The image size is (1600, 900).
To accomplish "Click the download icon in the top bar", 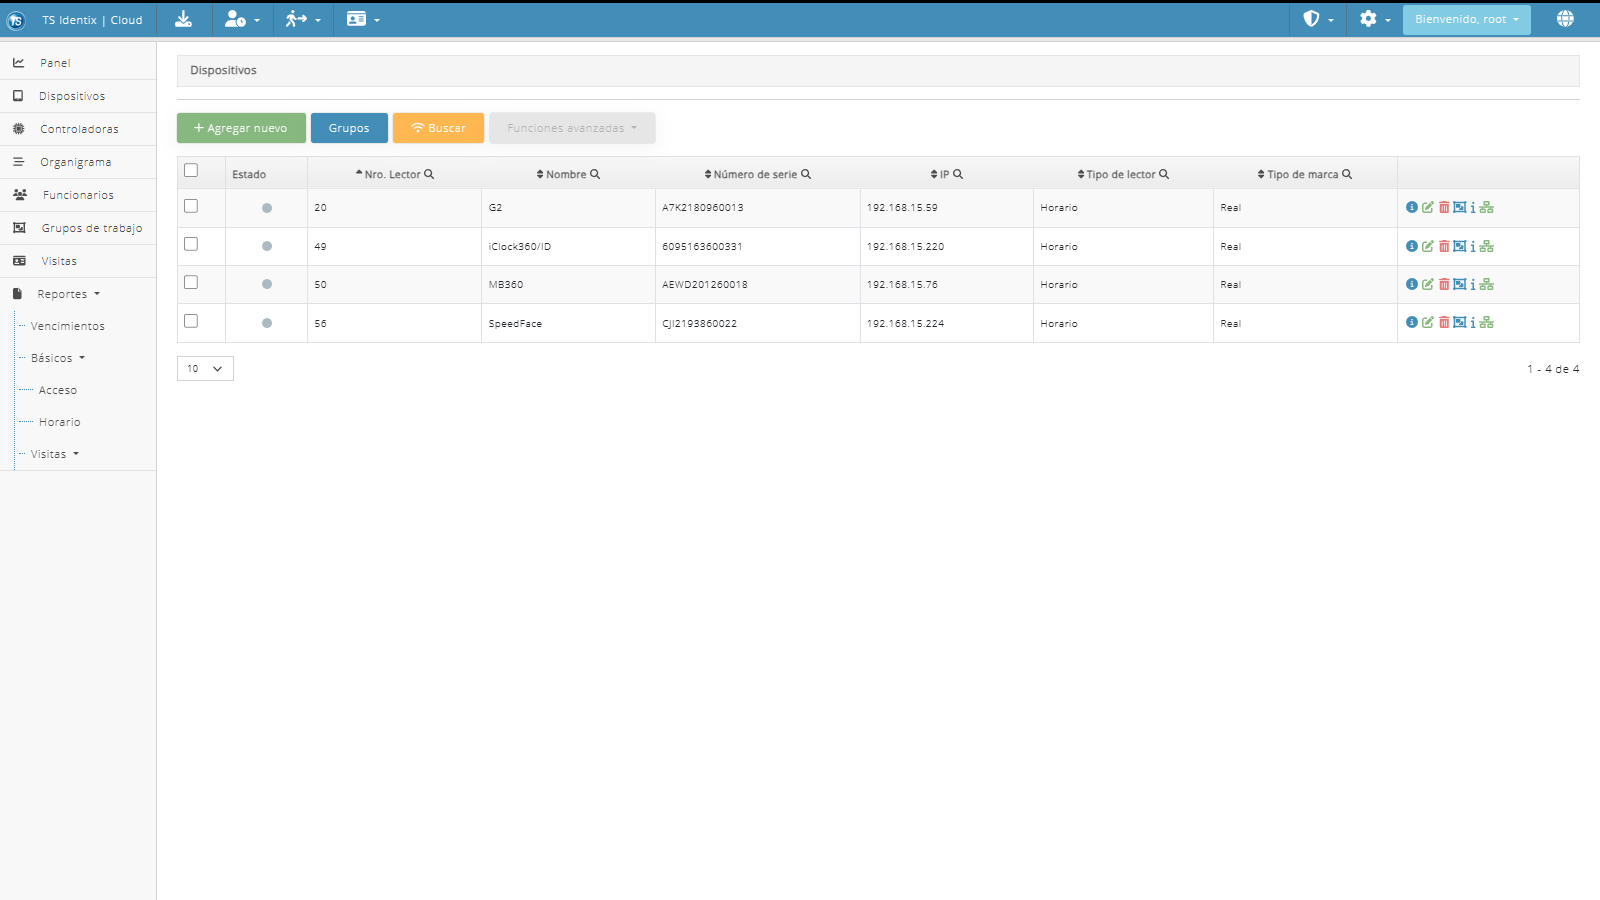I will (x=183, y=19).
